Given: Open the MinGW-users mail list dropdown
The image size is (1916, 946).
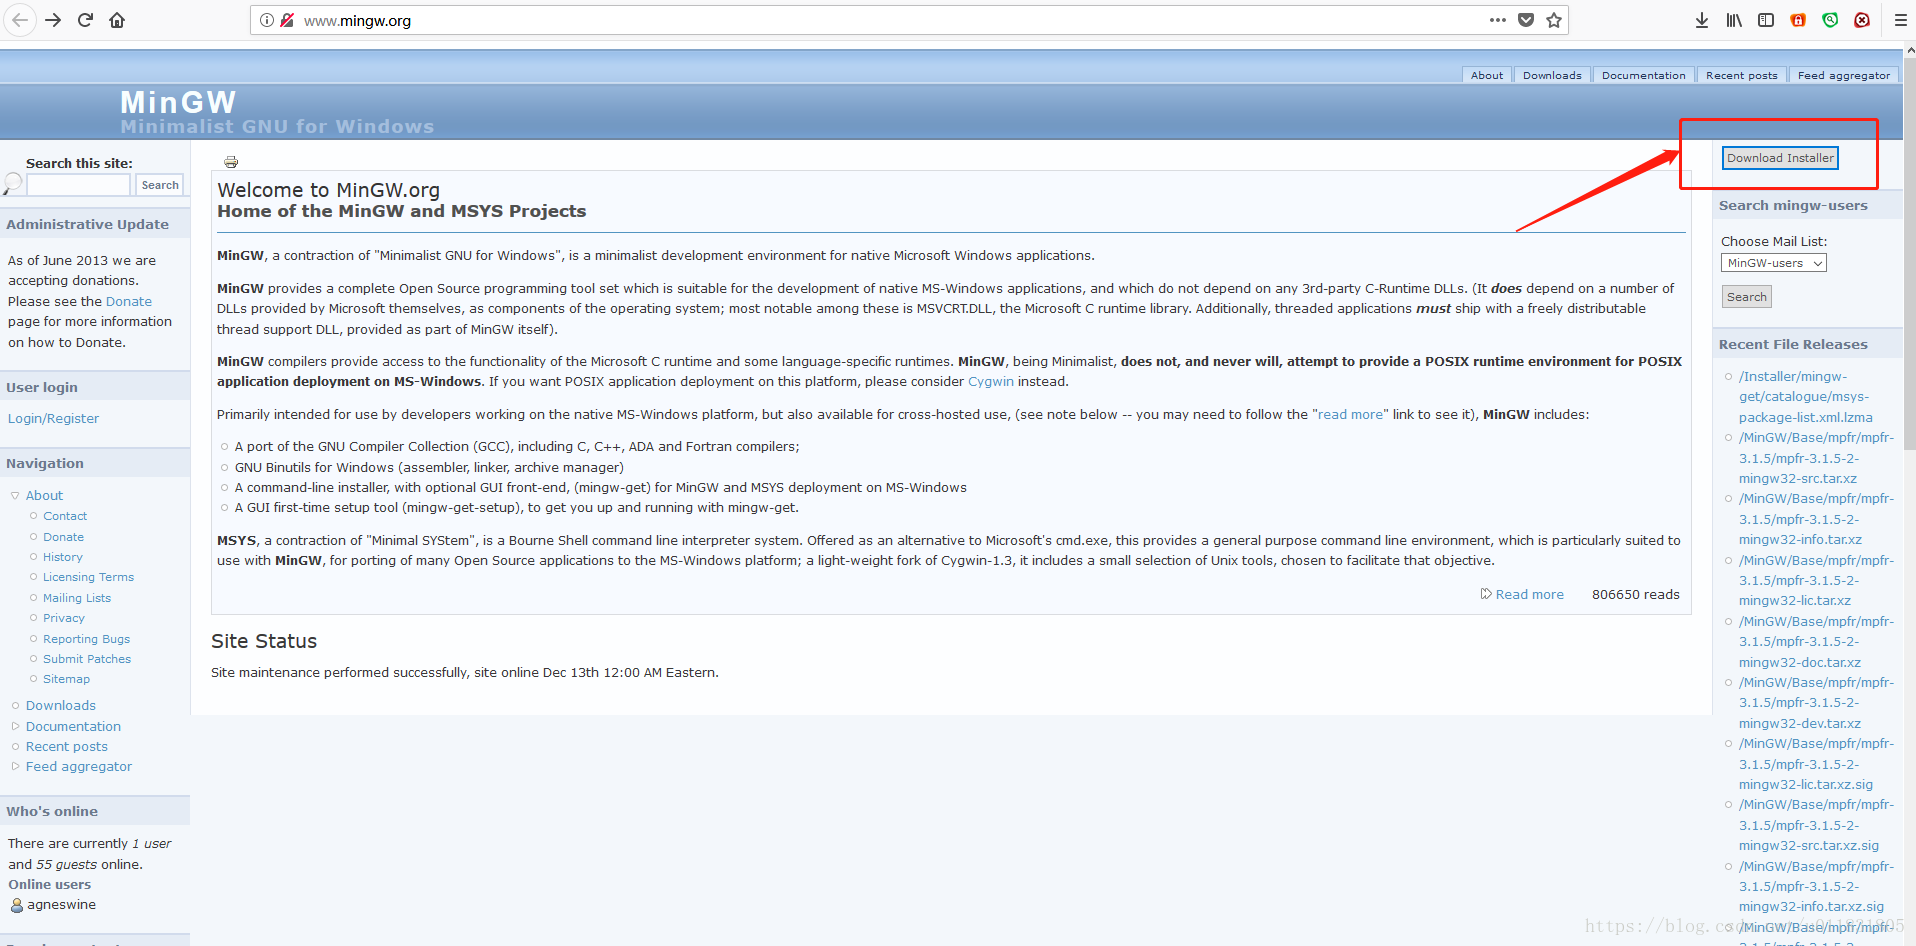Looking at the screenshot, I should tap(1774, 263).
